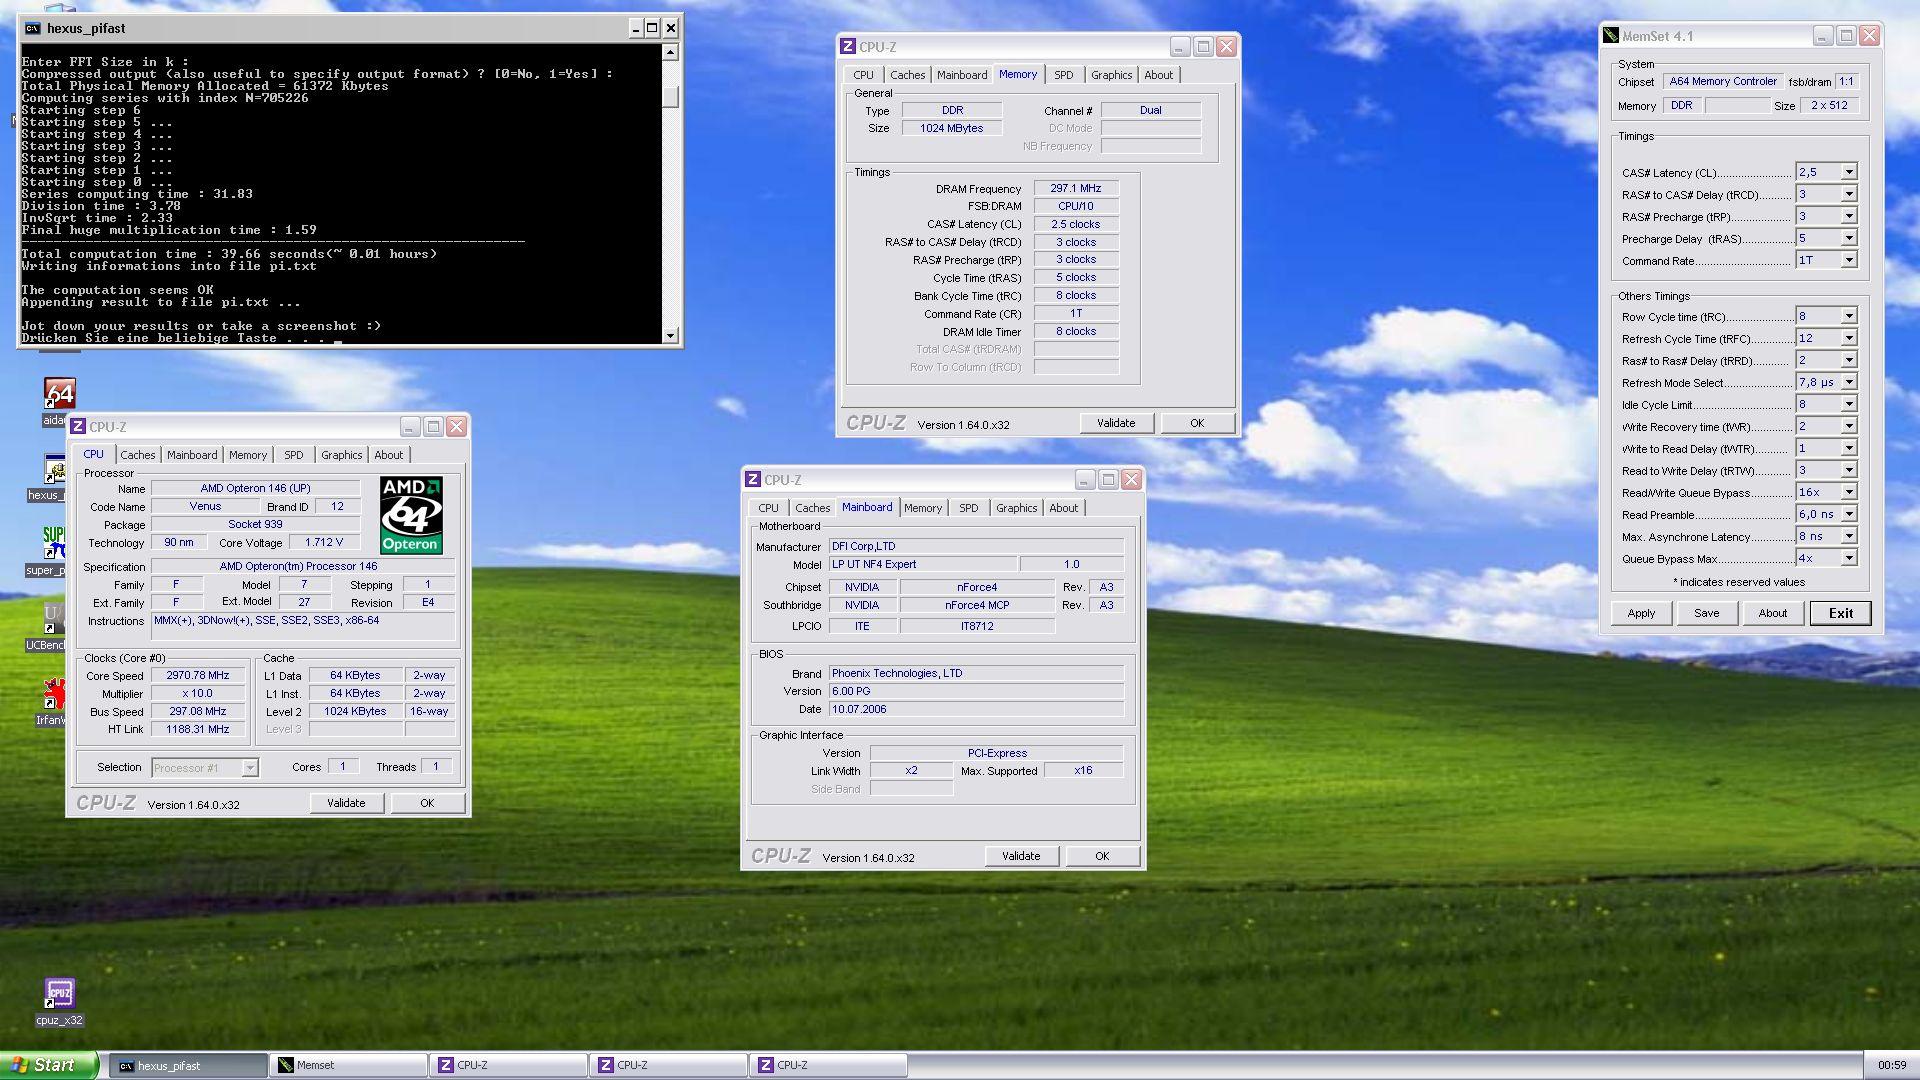Click the Core Voltage value 1.712 V
This screenshot has height=1080, width=1920.
(324, 542)
